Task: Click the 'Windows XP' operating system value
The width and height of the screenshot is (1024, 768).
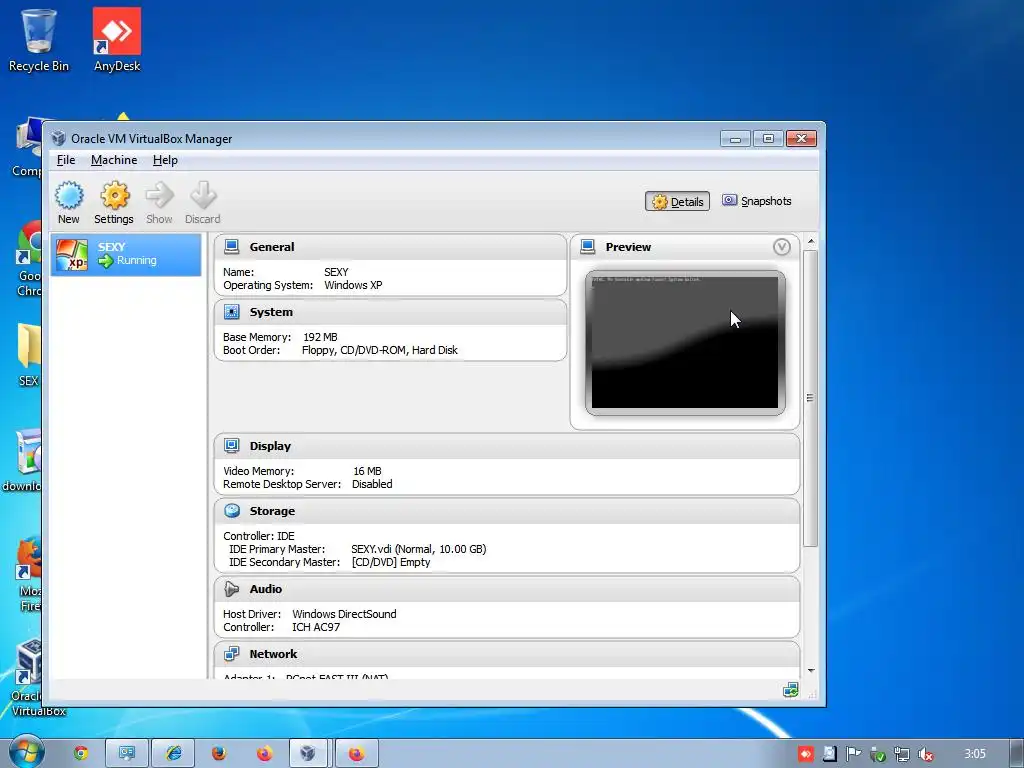Action: click(353, 285)
